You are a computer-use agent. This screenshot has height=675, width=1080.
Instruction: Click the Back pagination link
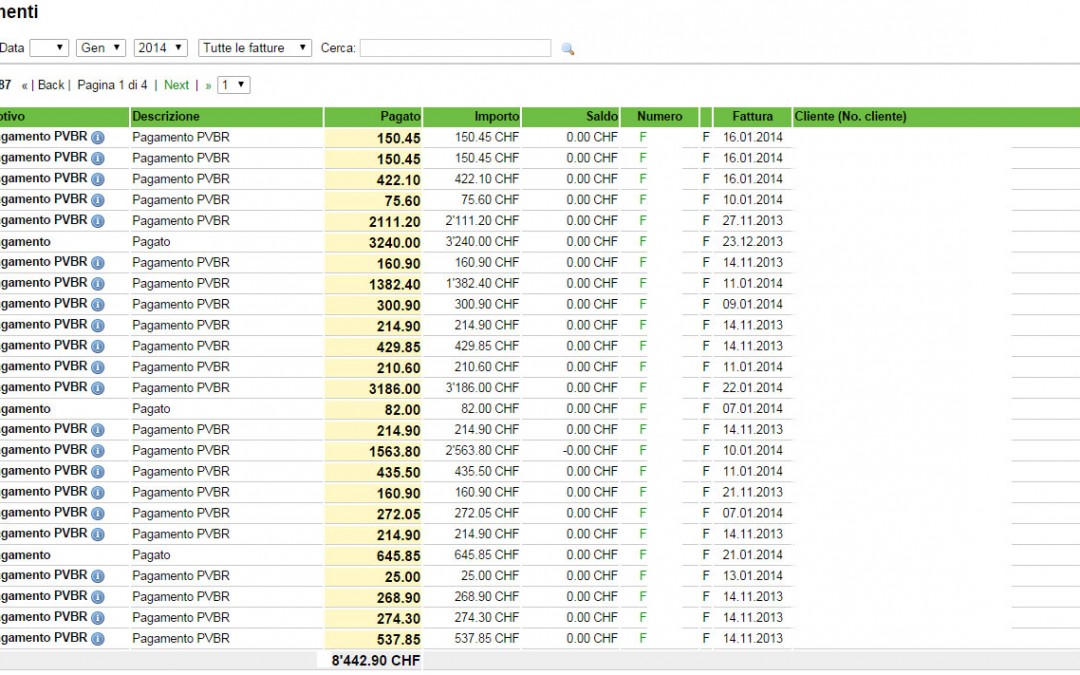coord(51,85)
